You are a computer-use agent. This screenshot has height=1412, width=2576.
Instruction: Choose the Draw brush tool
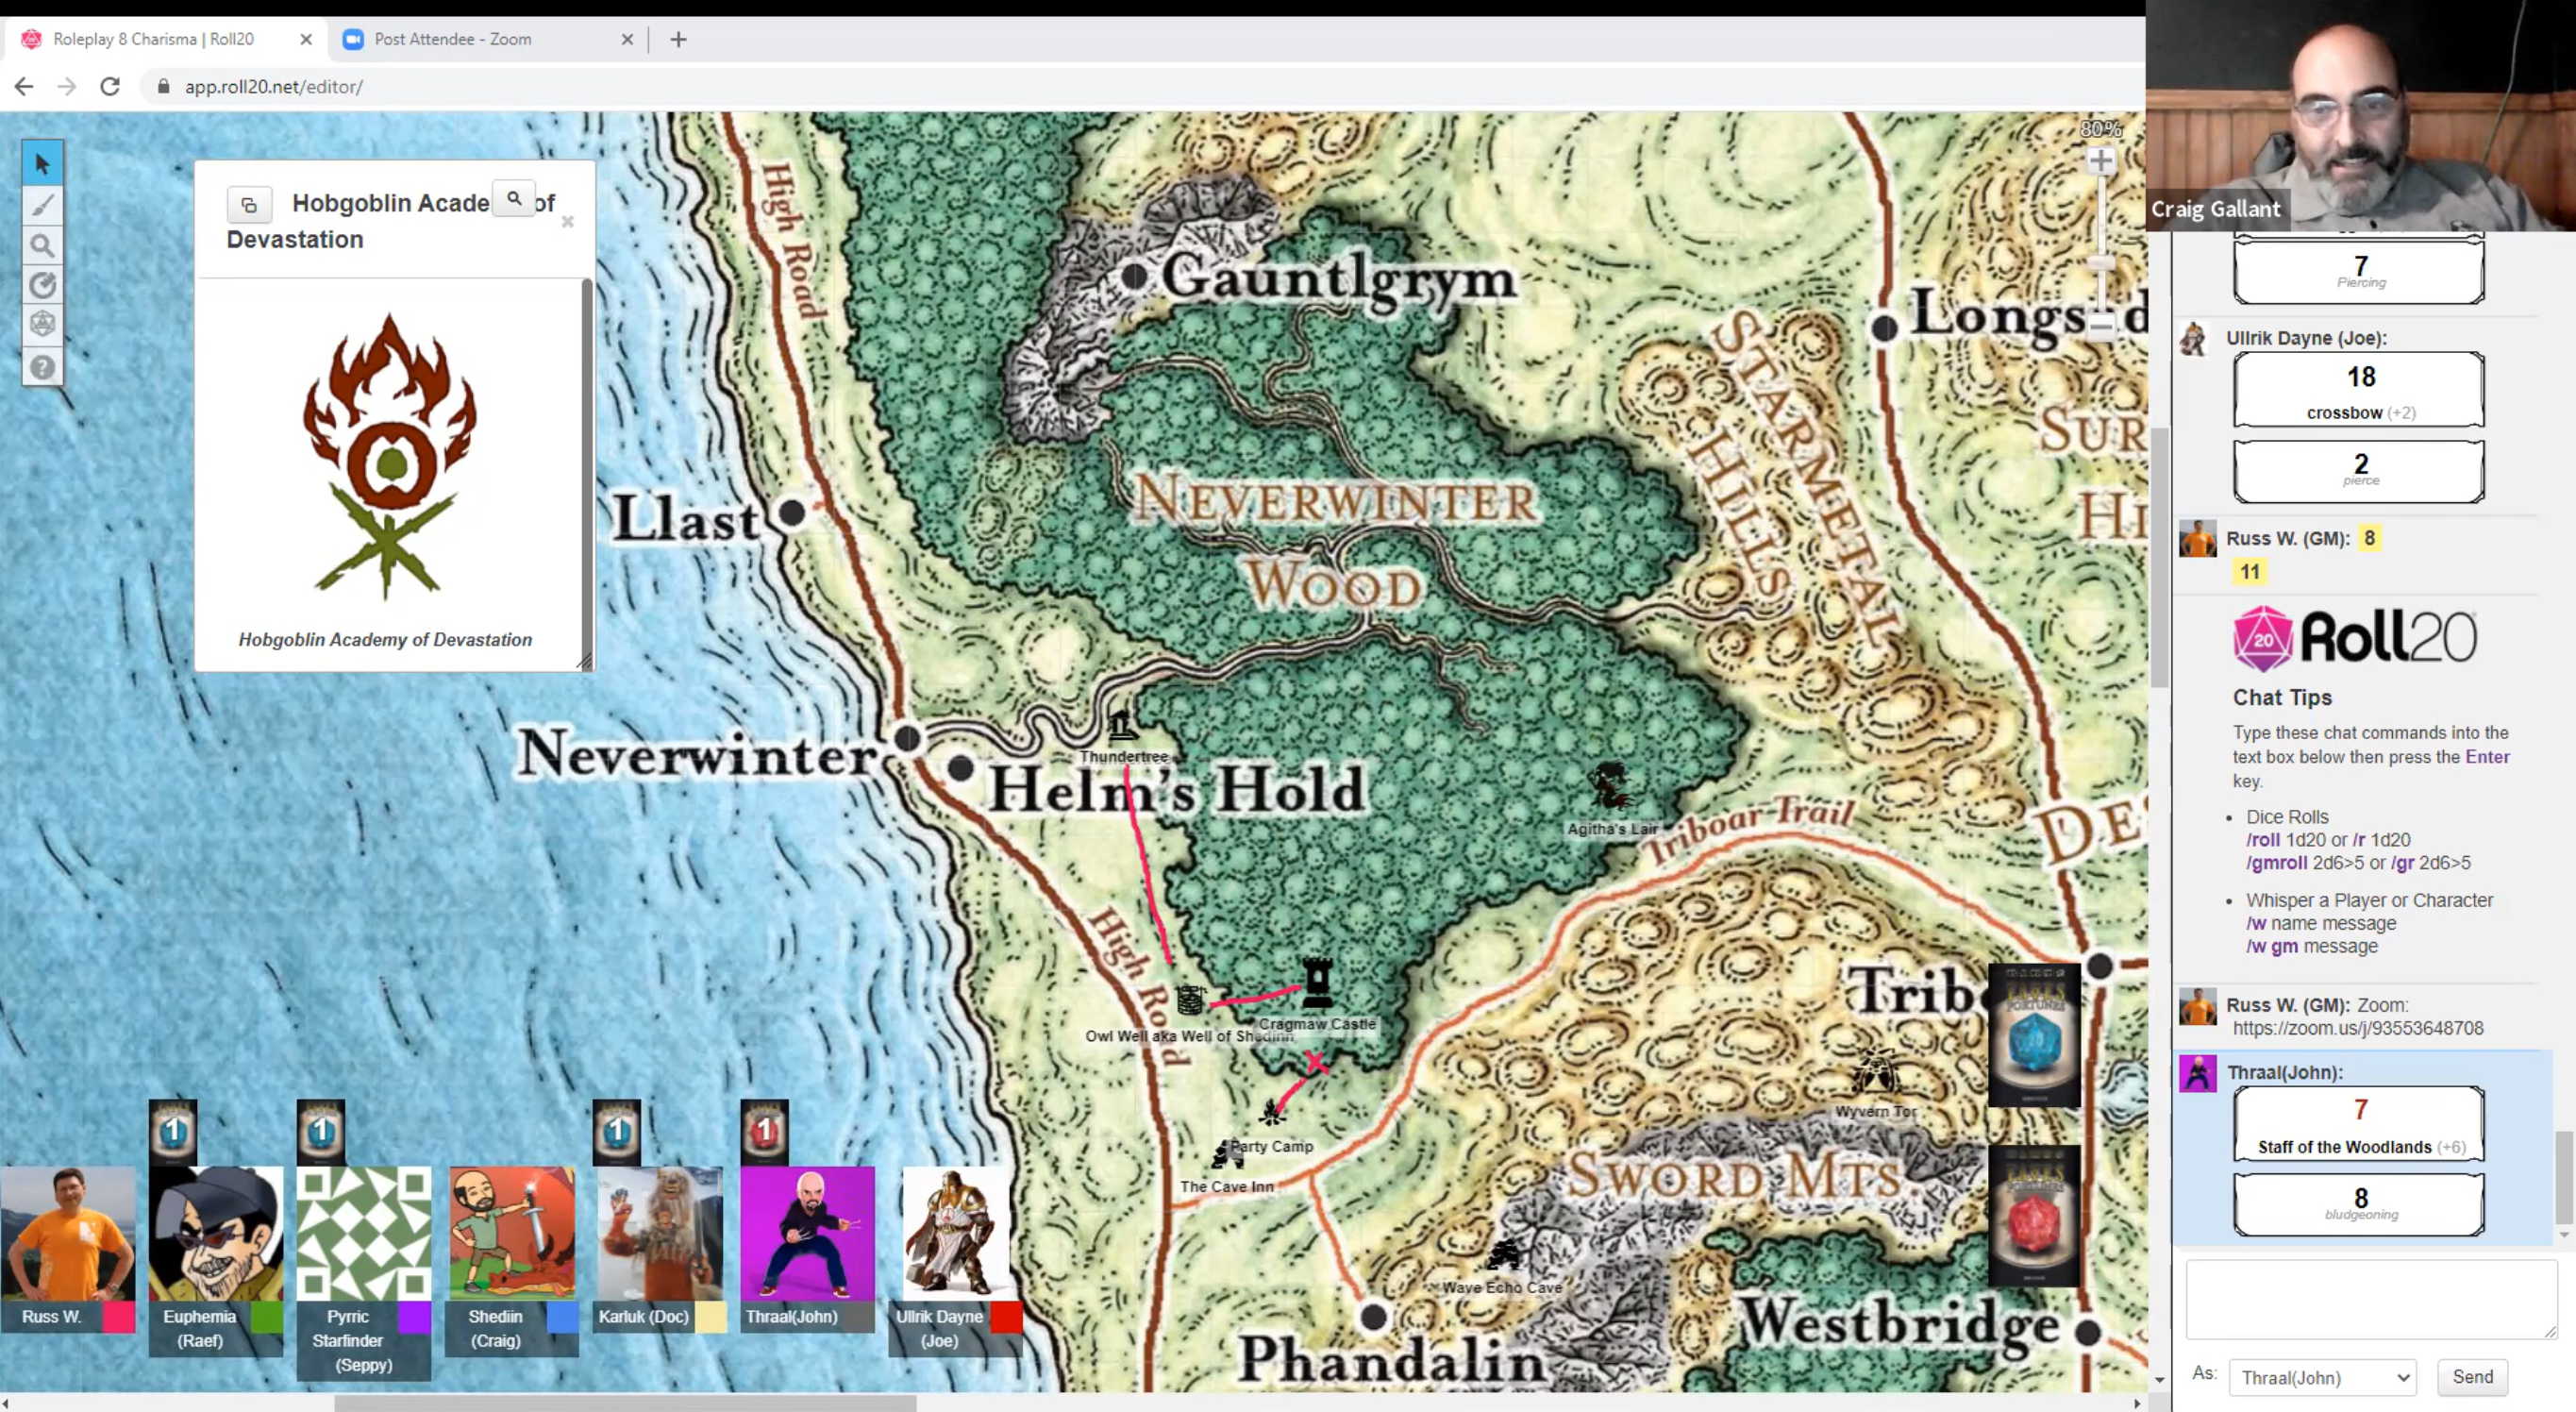42,205
